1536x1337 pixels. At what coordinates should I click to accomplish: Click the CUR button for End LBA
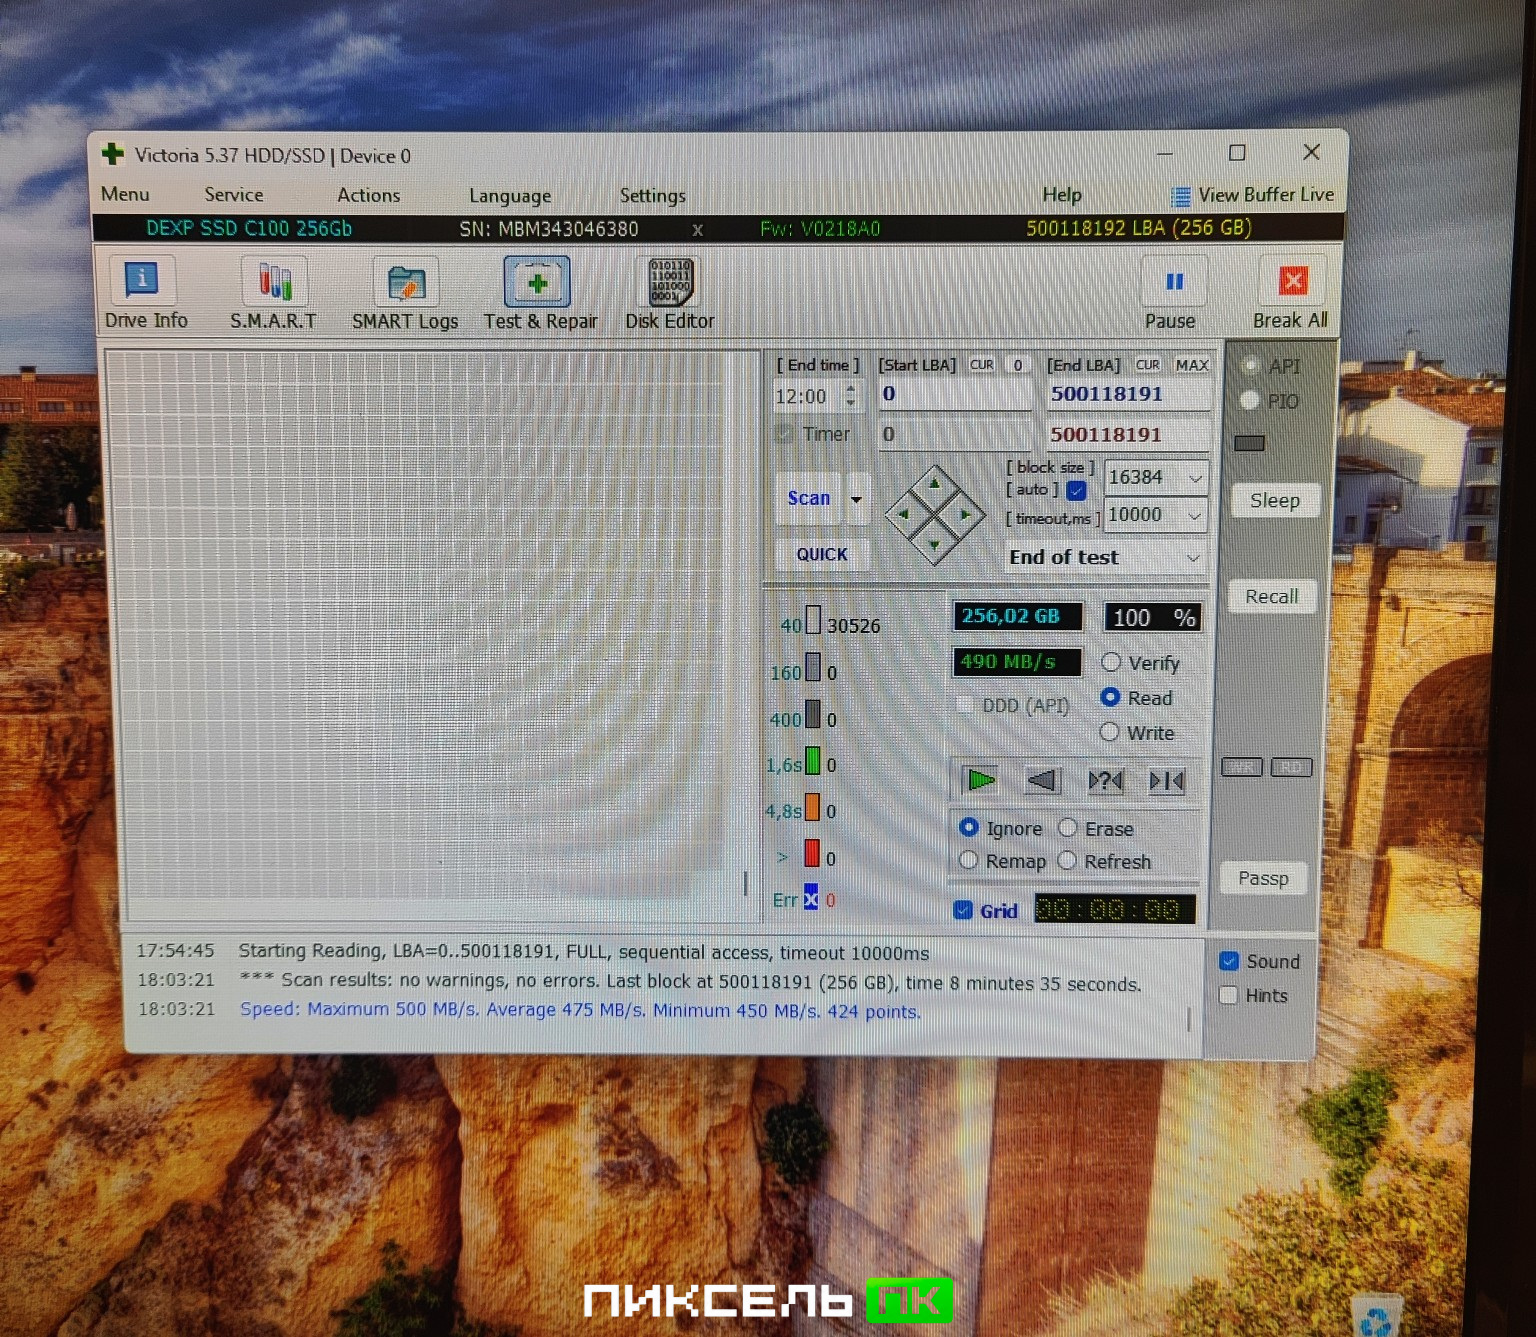point(1147,365)
